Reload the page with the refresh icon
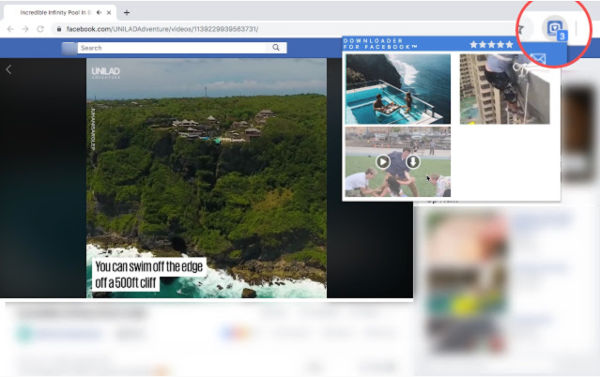 coord(40,29)
